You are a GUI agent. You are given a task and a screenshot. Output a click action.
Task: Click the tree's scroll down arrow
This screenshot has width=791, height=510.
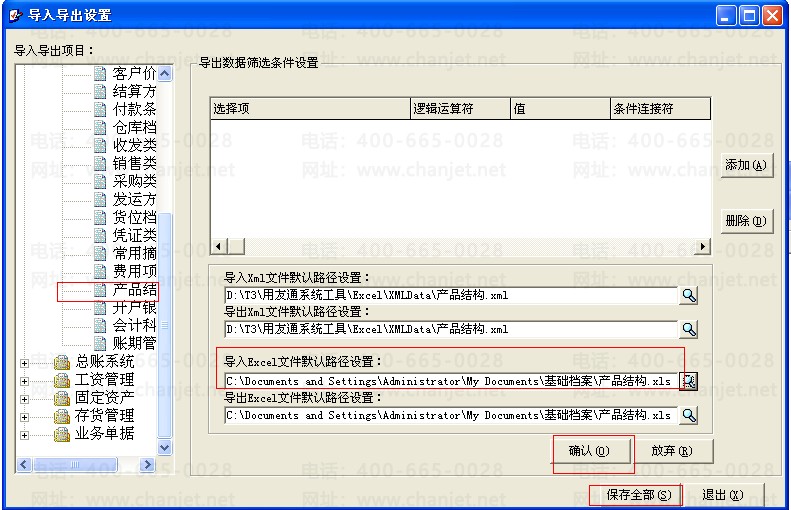coord(164,447)
